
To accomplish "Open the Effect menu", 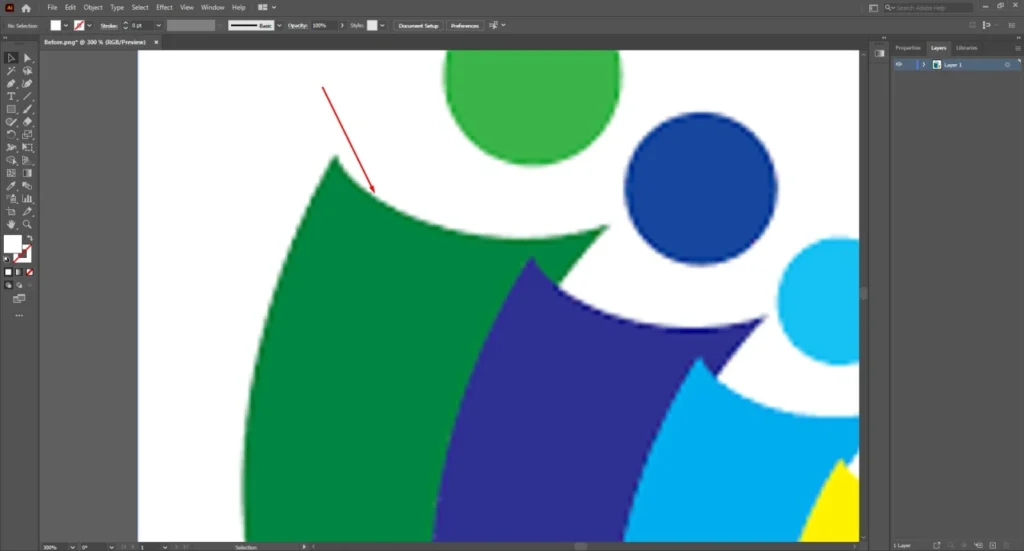I will [165, 8].
